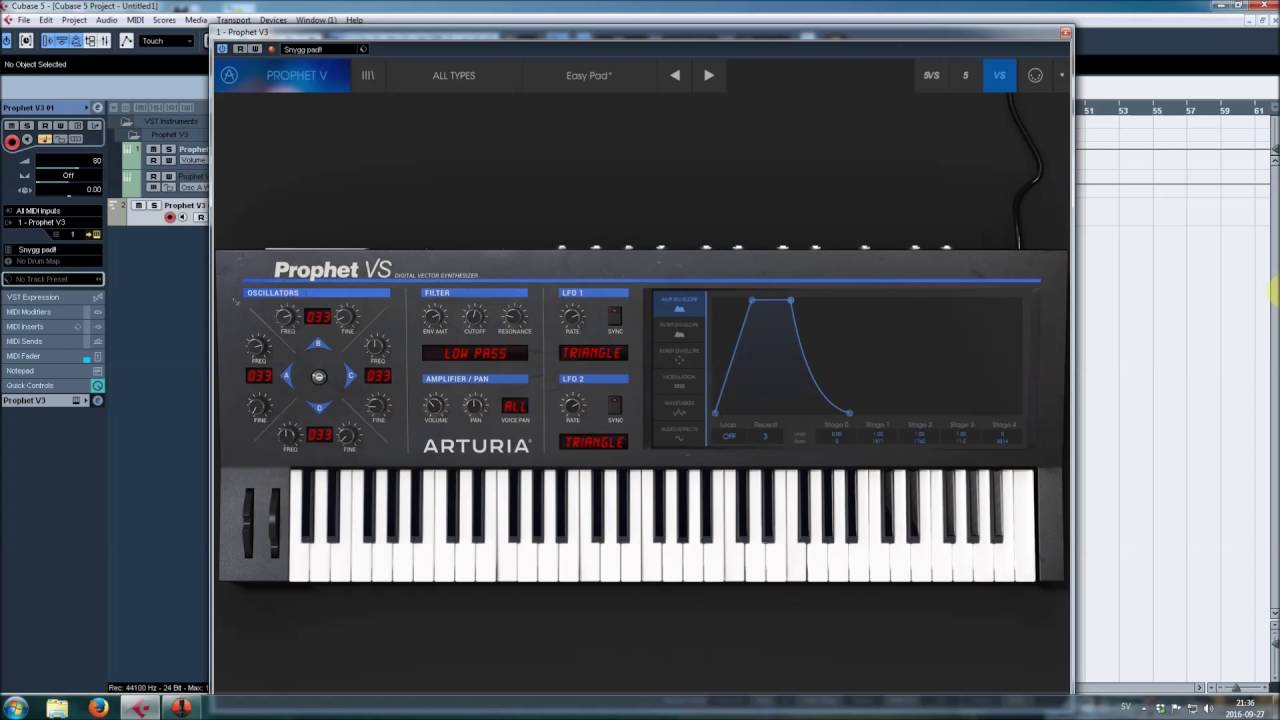Open the File menu in Cubase

click(23, 20)
